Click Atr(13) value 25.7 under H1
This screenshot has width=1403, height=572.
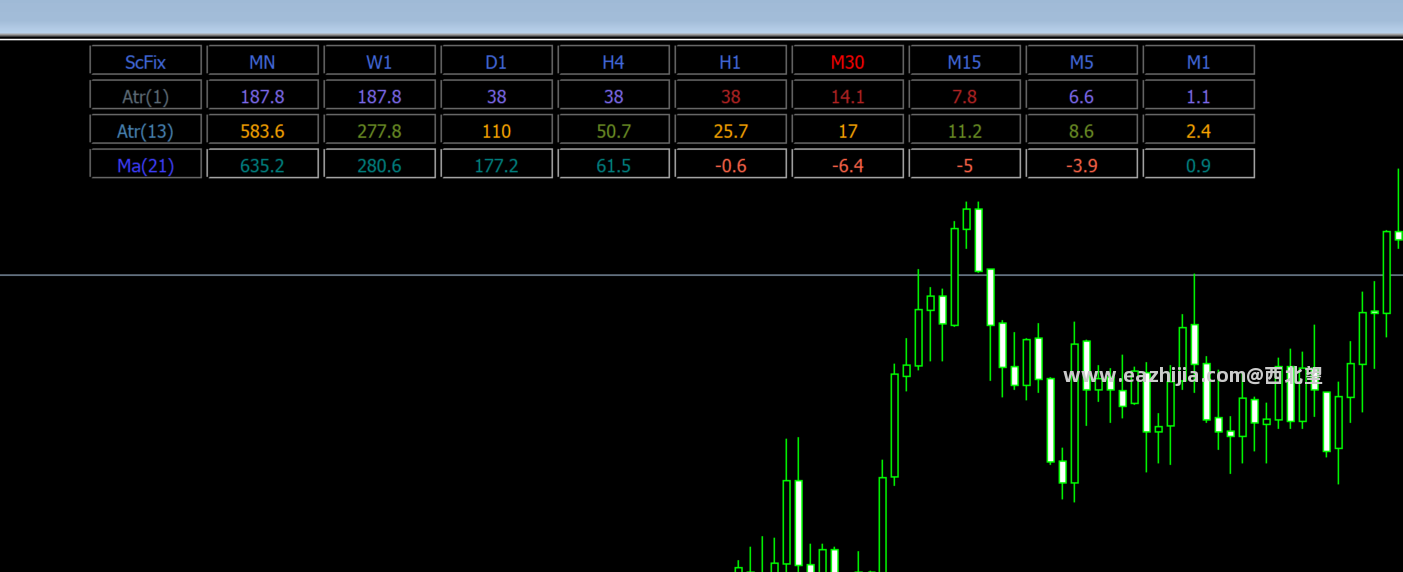click(x=731, y=129)
